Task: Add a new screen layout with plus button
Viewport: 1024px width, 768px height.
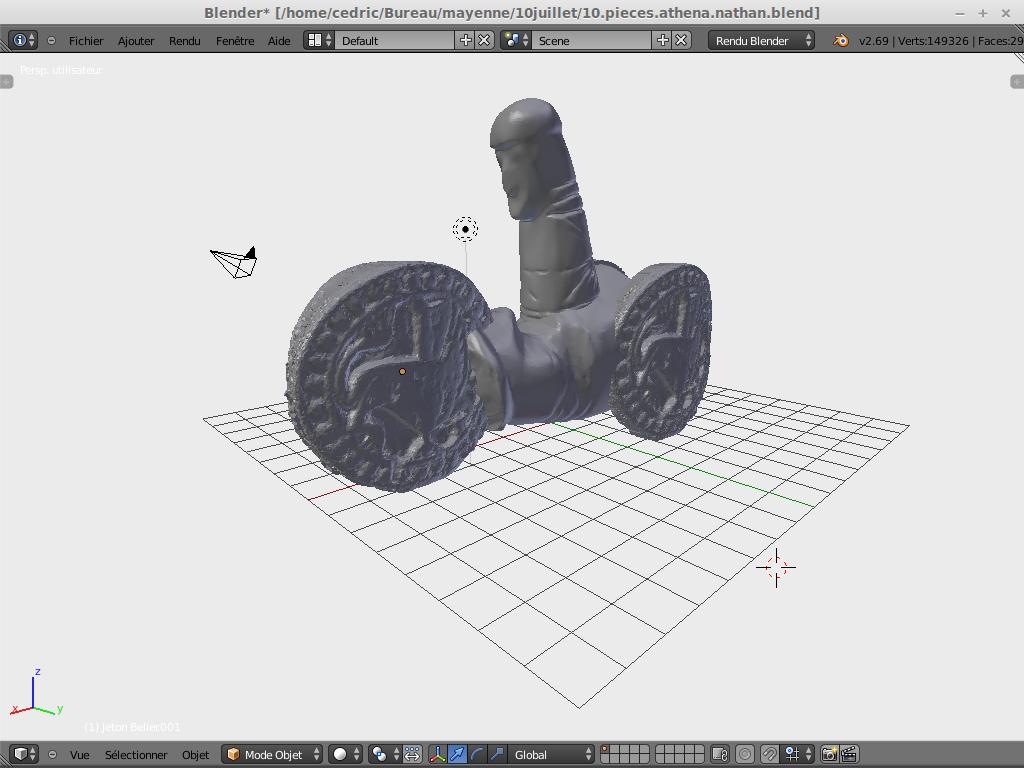Action: (x=465, y=40)
